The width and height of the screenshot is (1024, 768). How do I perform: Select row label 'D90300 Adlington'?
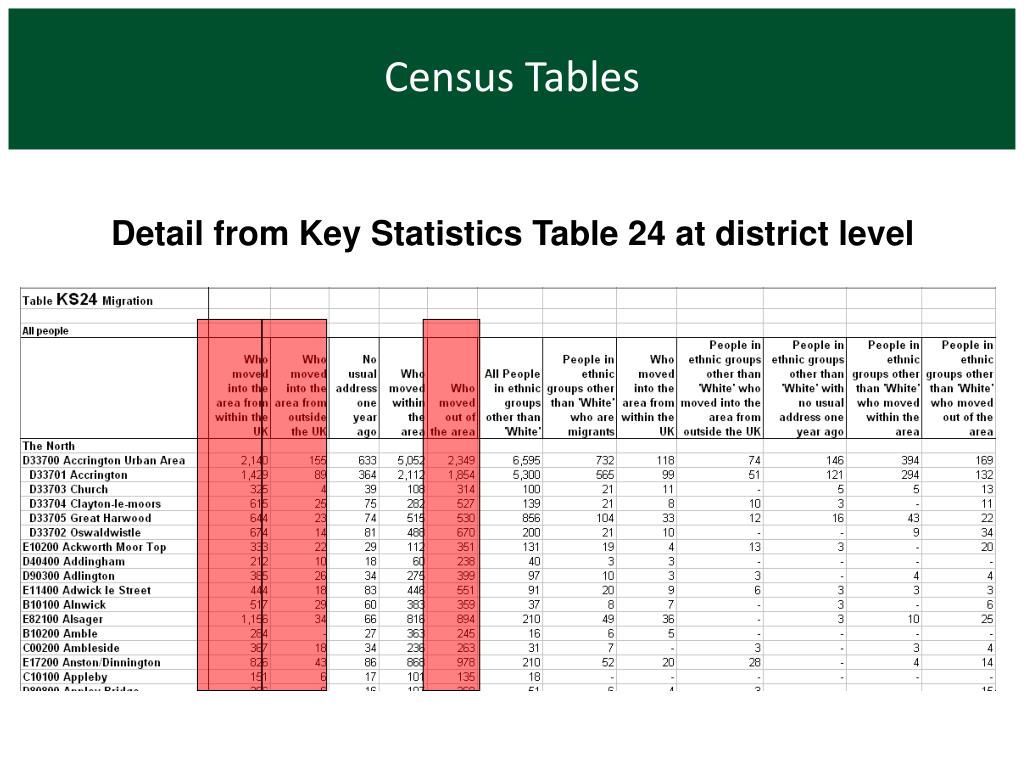(69, 576)
